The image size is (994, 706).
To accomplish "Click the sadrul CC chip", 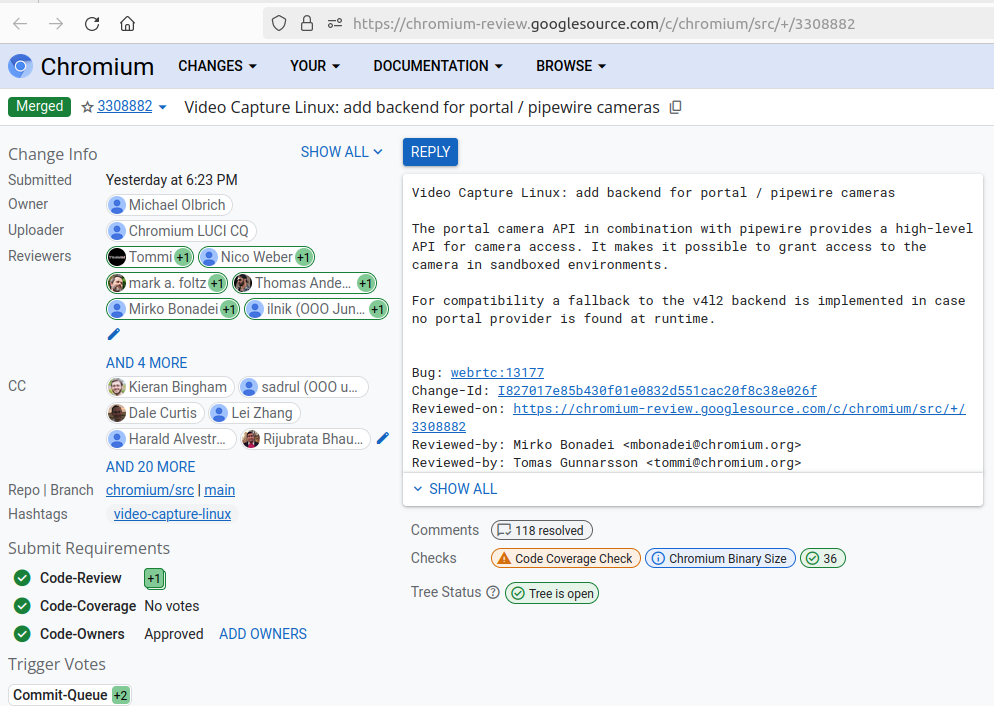I will [303, 387].
